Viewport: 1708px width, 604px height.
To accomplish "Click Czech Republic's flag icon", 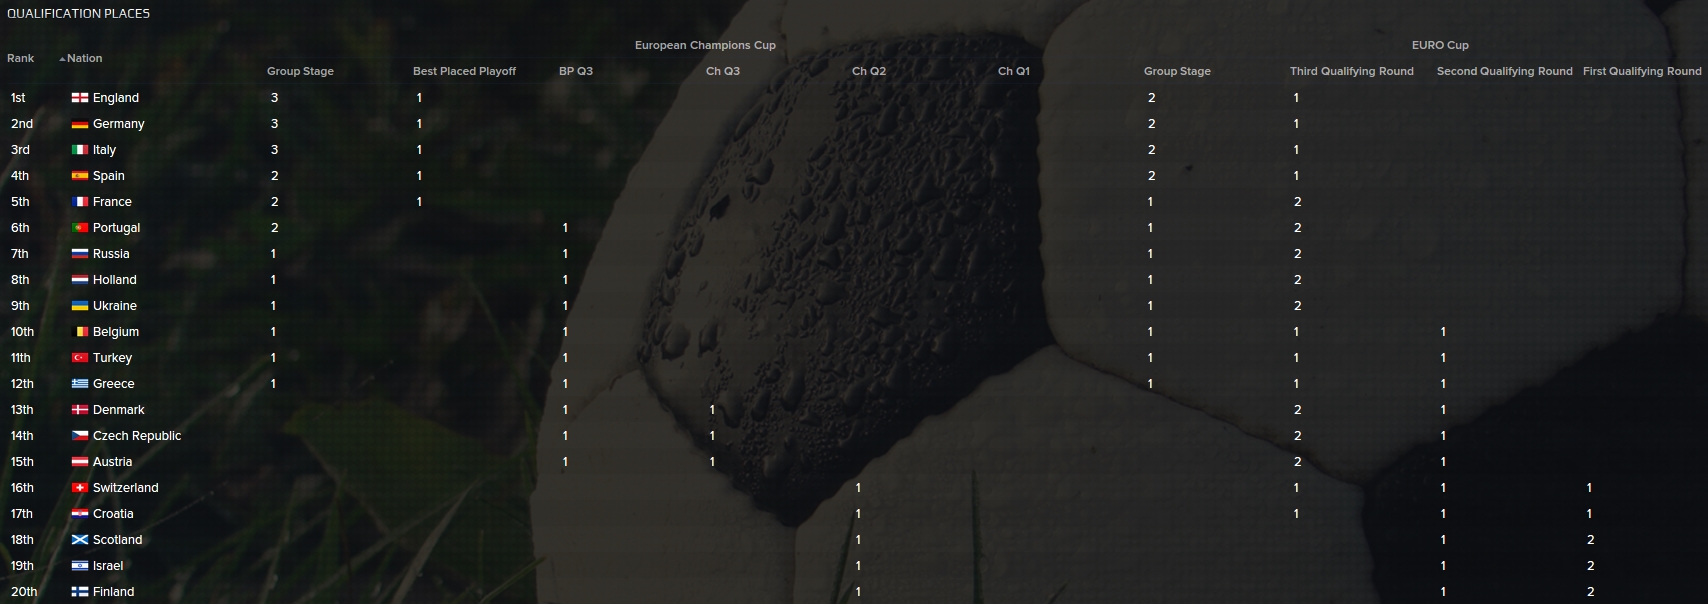I will pos(80,436).
